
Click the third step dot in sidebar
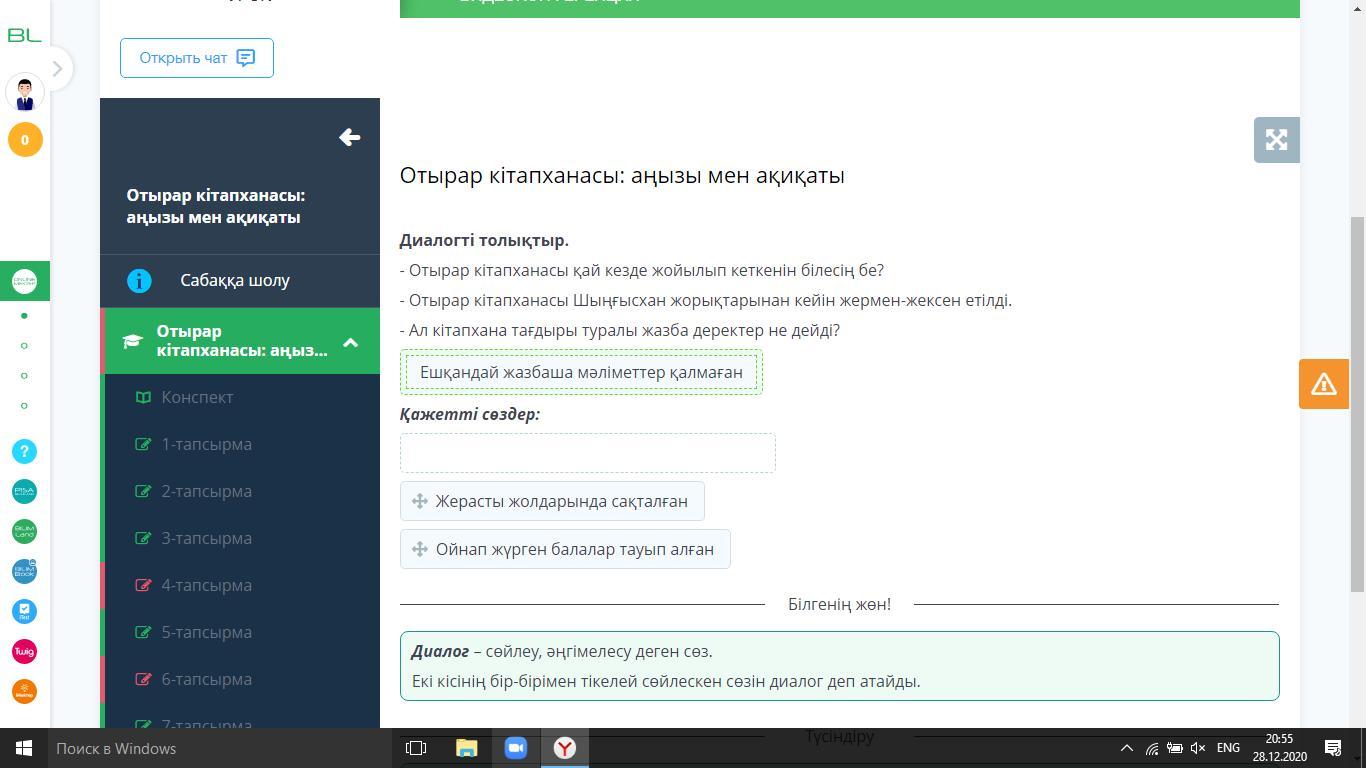[24, 376]
